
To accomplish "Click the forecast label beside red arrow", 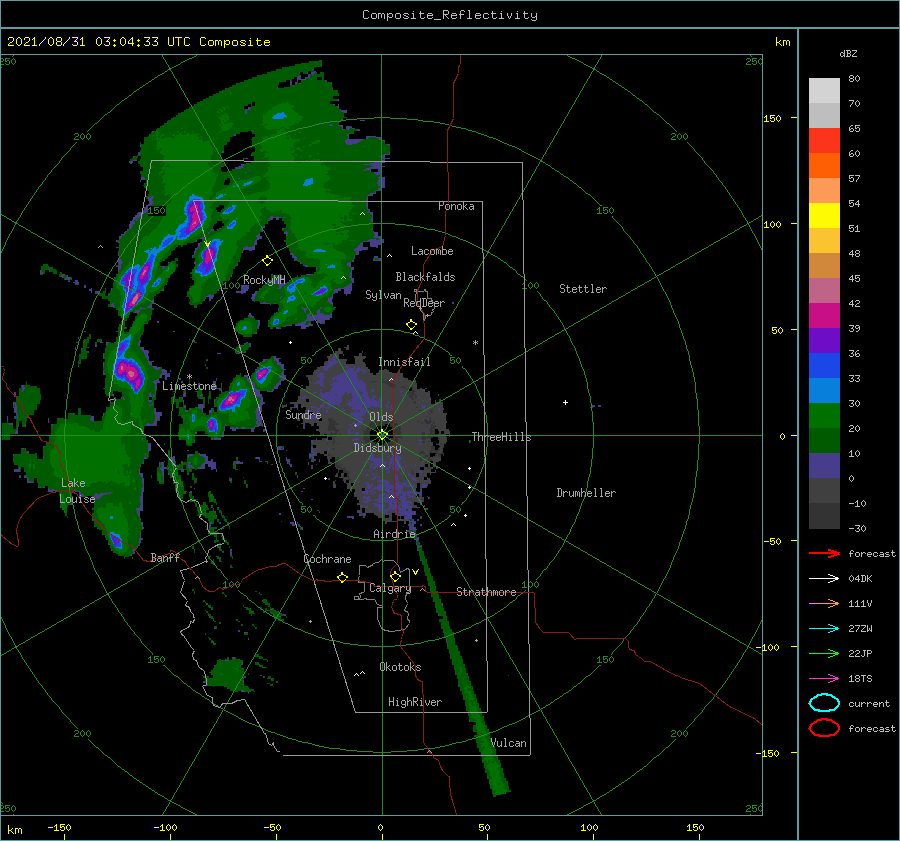I will [871, 553].
